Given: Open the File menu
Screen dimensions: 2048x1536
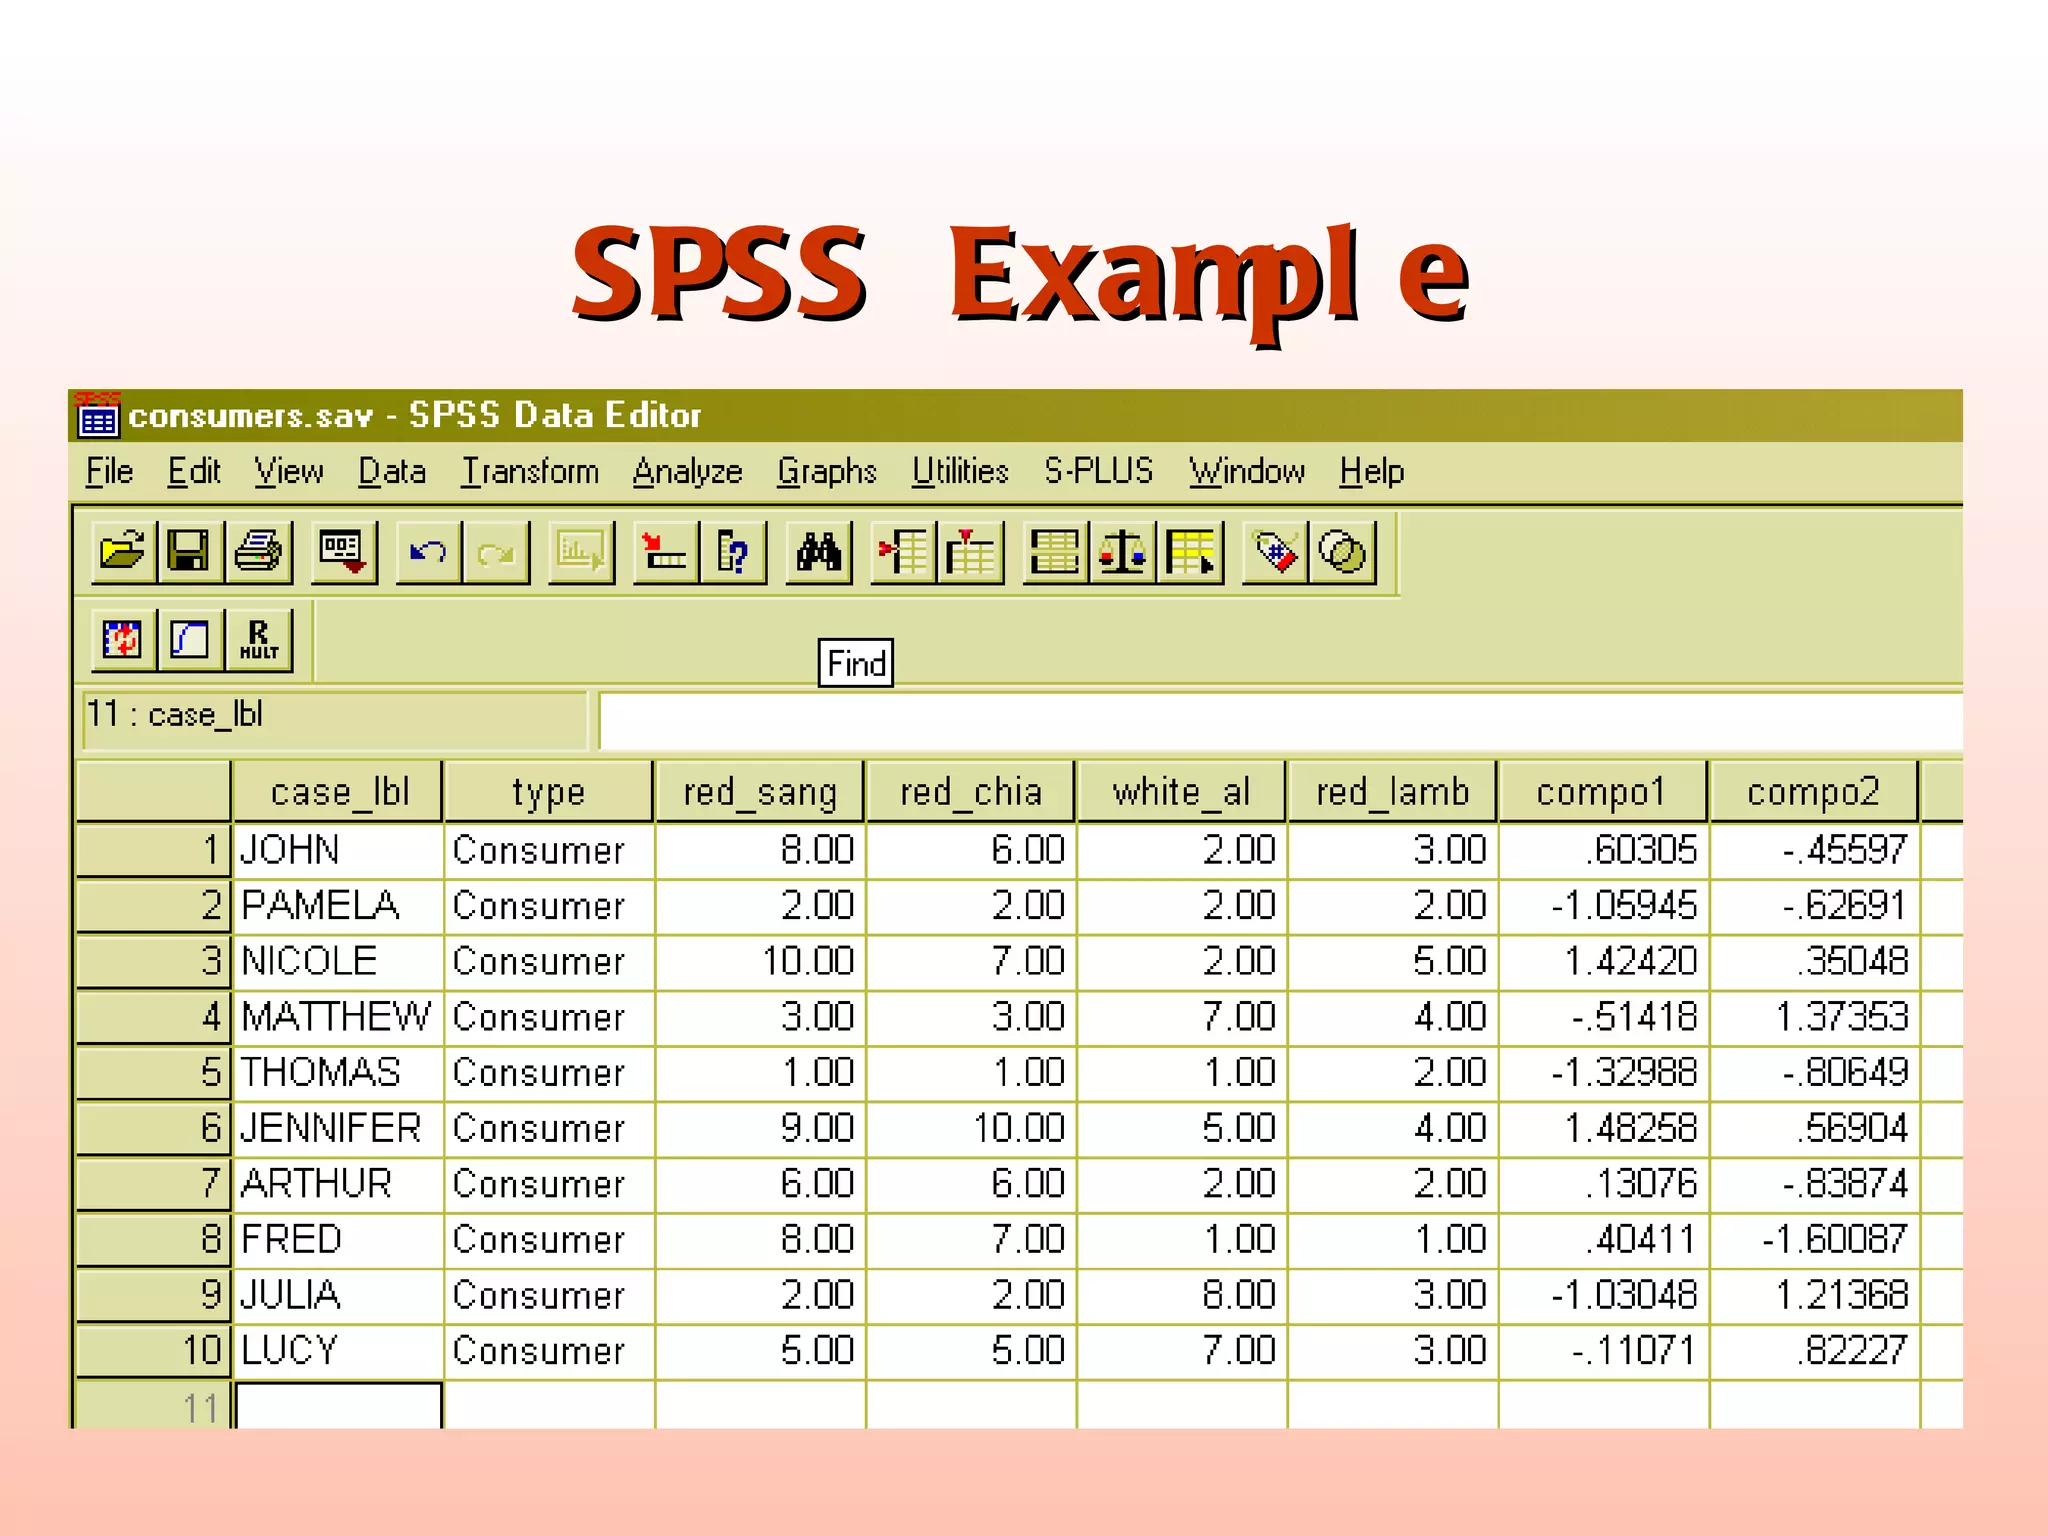Looking at the screenshot, I should point(109,471).
